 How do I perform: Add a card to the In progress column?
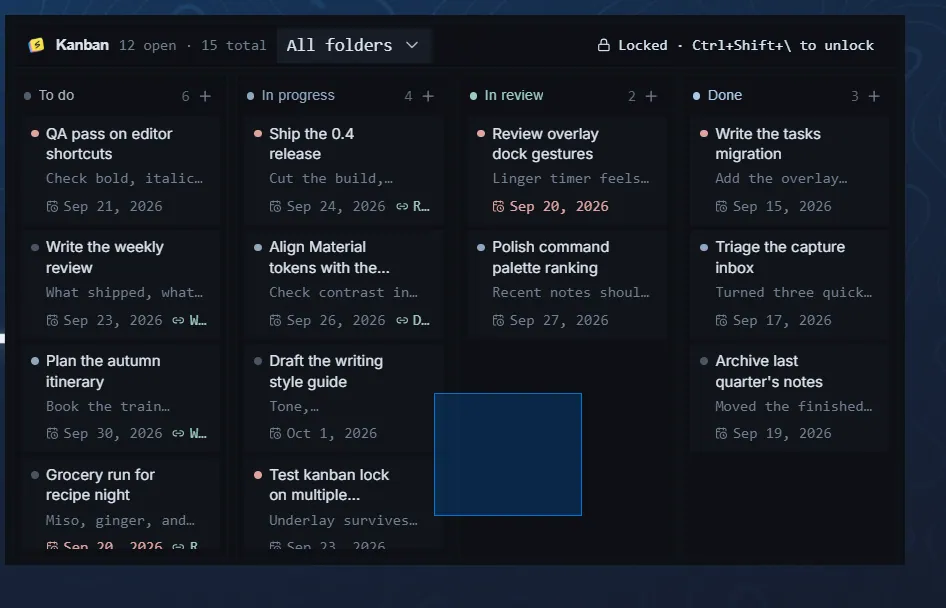click(428, 96)
